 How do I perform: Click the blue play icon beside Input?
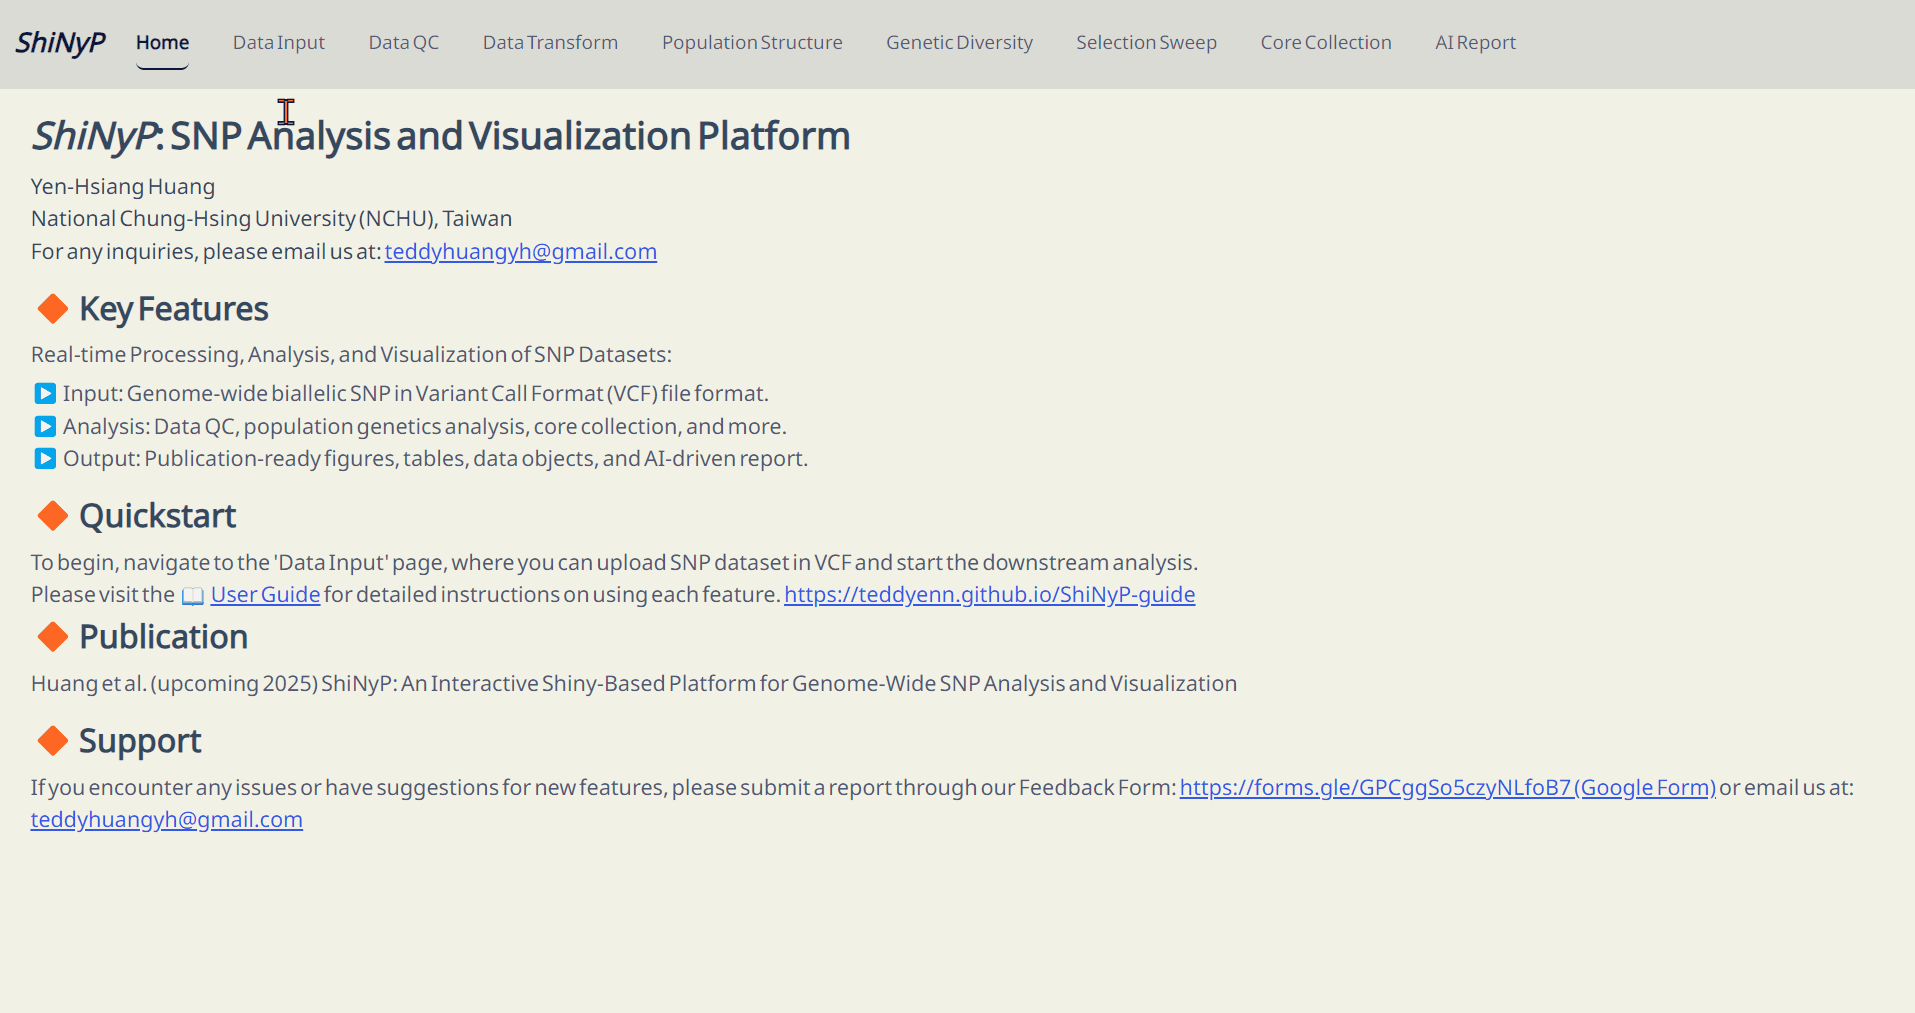(45, 393)
